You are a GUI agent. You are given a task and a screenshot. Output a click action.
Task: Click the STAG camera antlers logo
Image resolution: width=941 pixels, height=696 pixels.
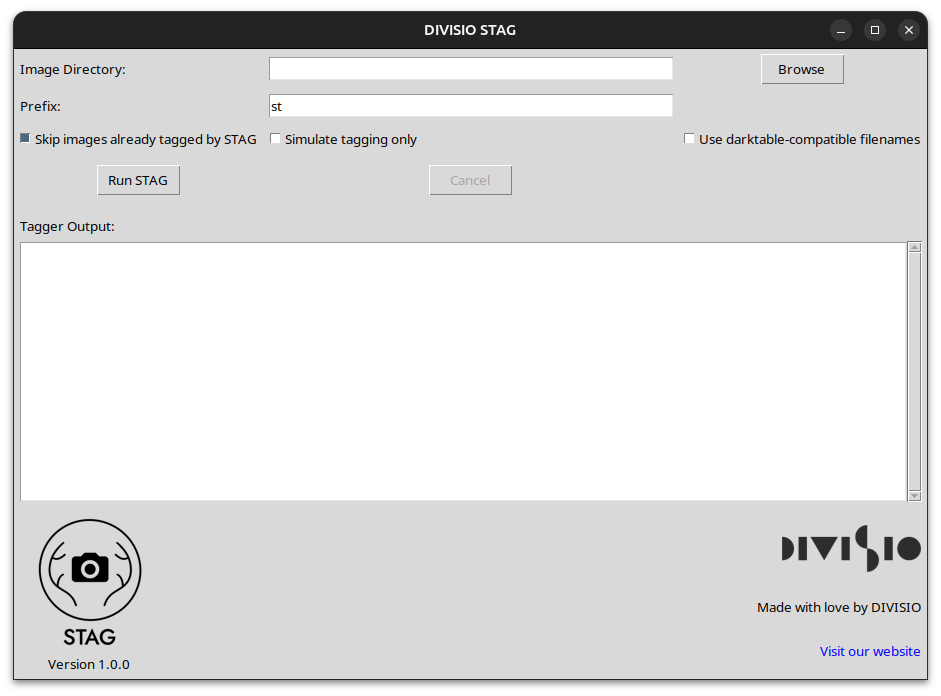click(90, 582)
